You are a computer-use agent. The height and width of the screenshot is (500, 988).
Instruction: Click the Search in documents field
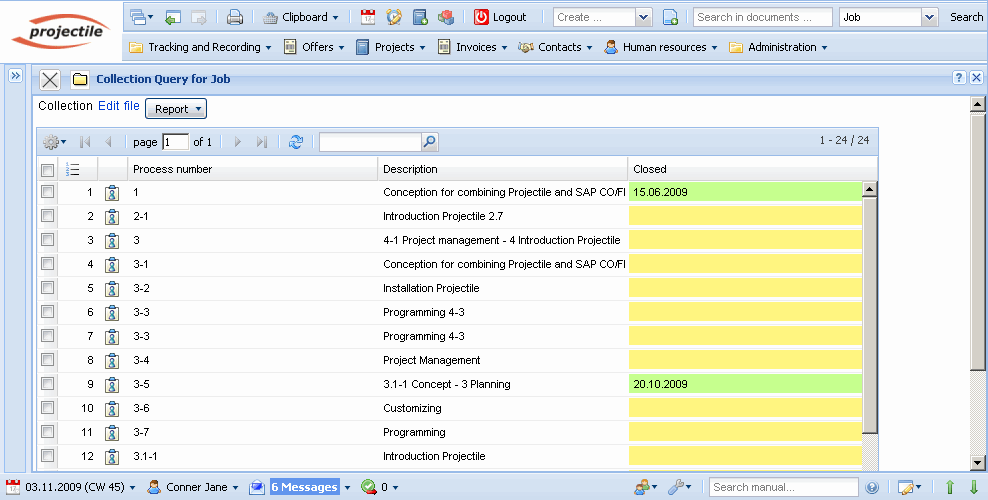[x=762, y=17]
